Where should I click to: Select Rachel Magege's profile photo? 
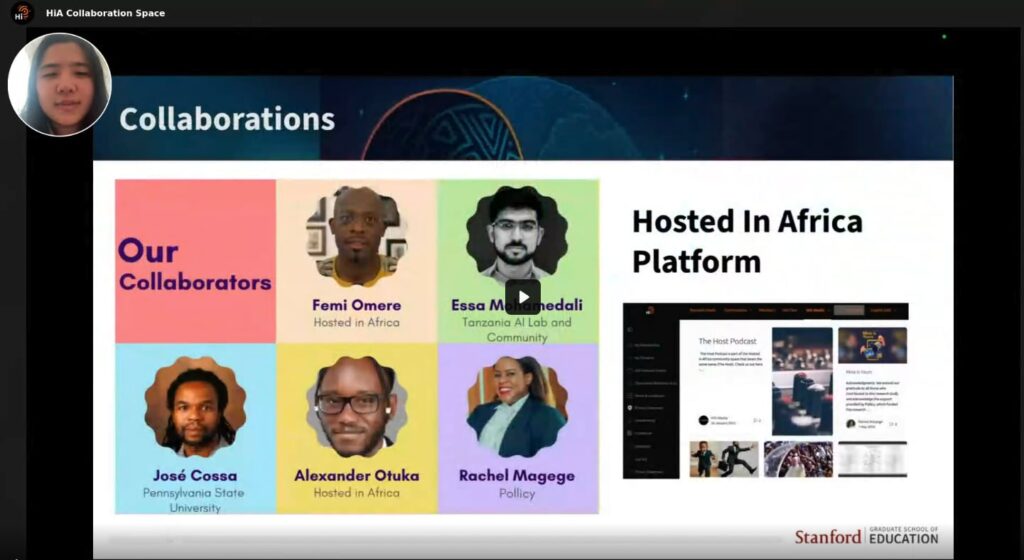[x=517, y=407]
